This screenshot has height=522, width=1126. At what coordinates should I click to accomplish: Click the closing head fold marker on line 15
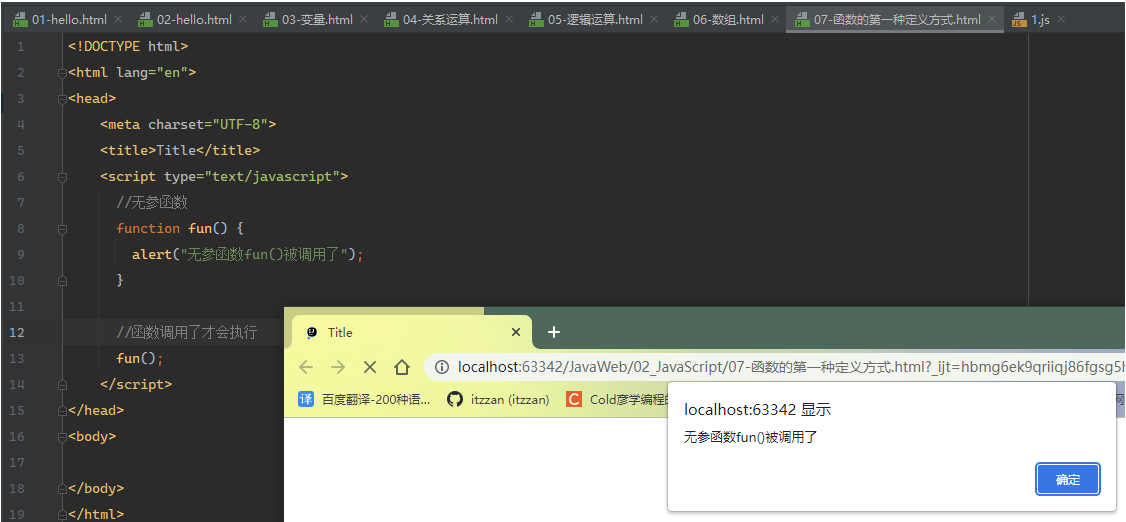pos(62,410)
